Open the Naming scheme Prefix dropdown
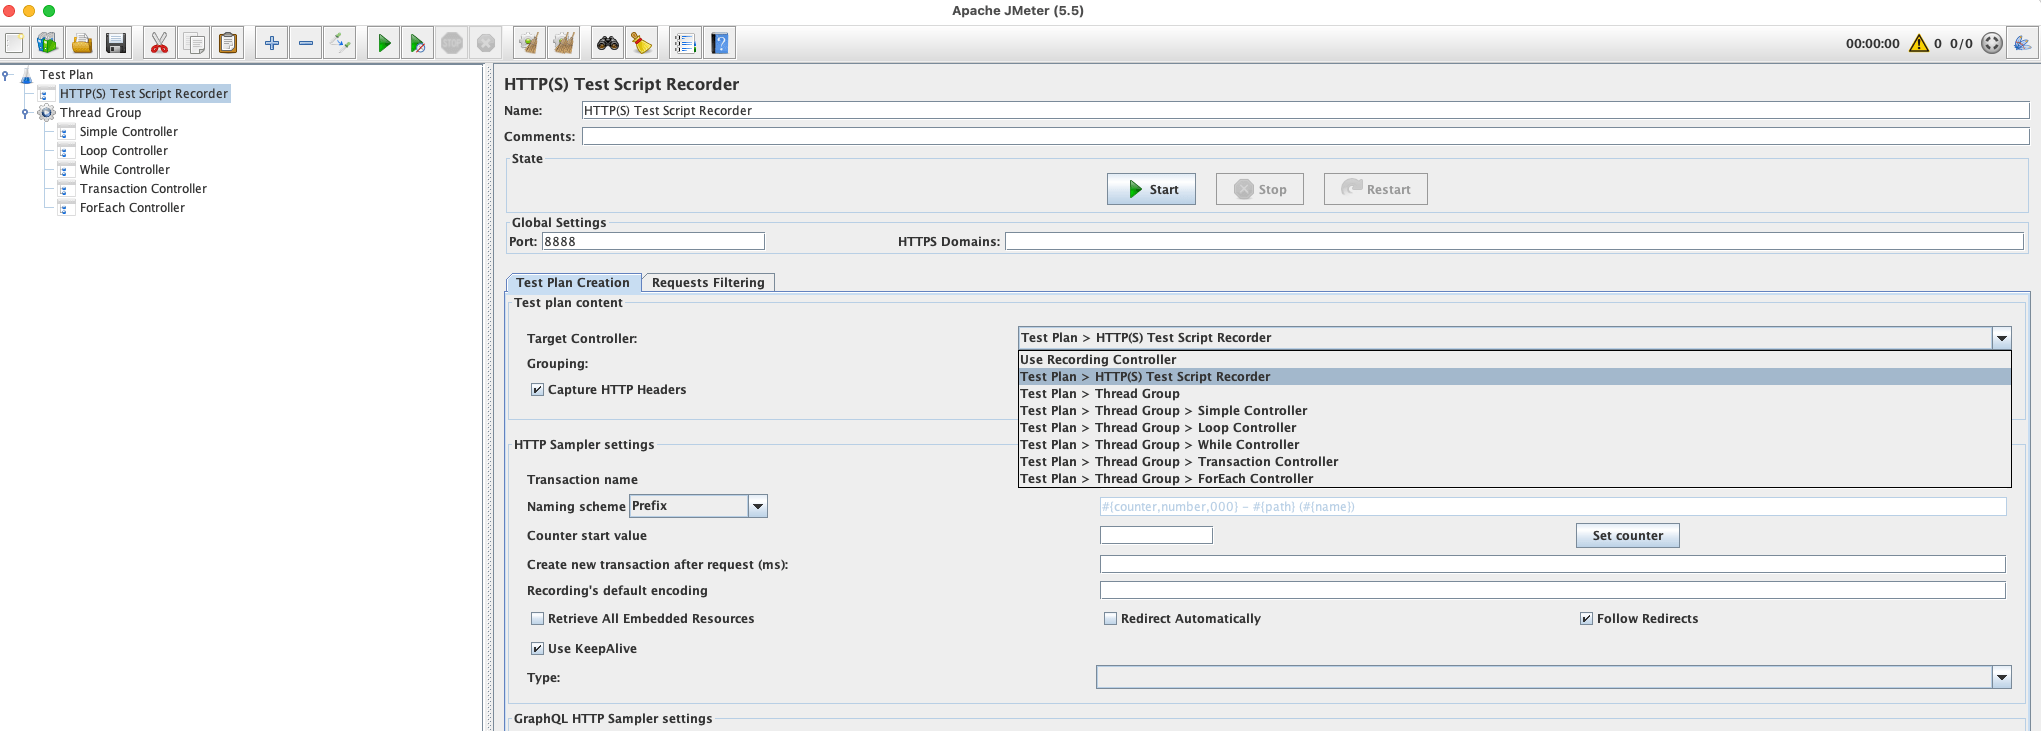This screenshot has height=731, width=2041. tap(758, 506)
